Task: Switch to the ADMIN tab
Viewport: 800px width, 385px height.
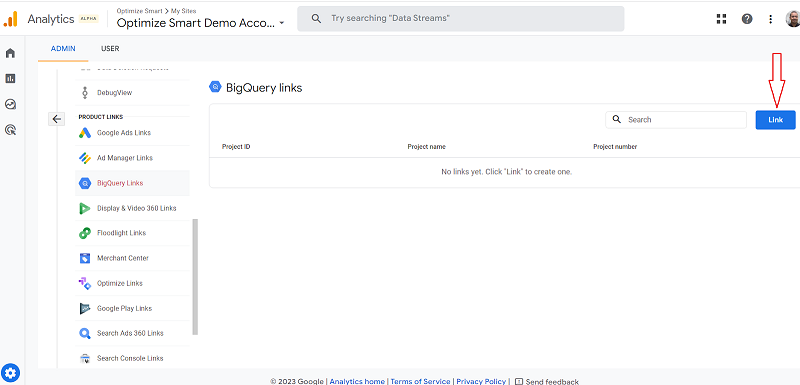Action: (63, 49)
